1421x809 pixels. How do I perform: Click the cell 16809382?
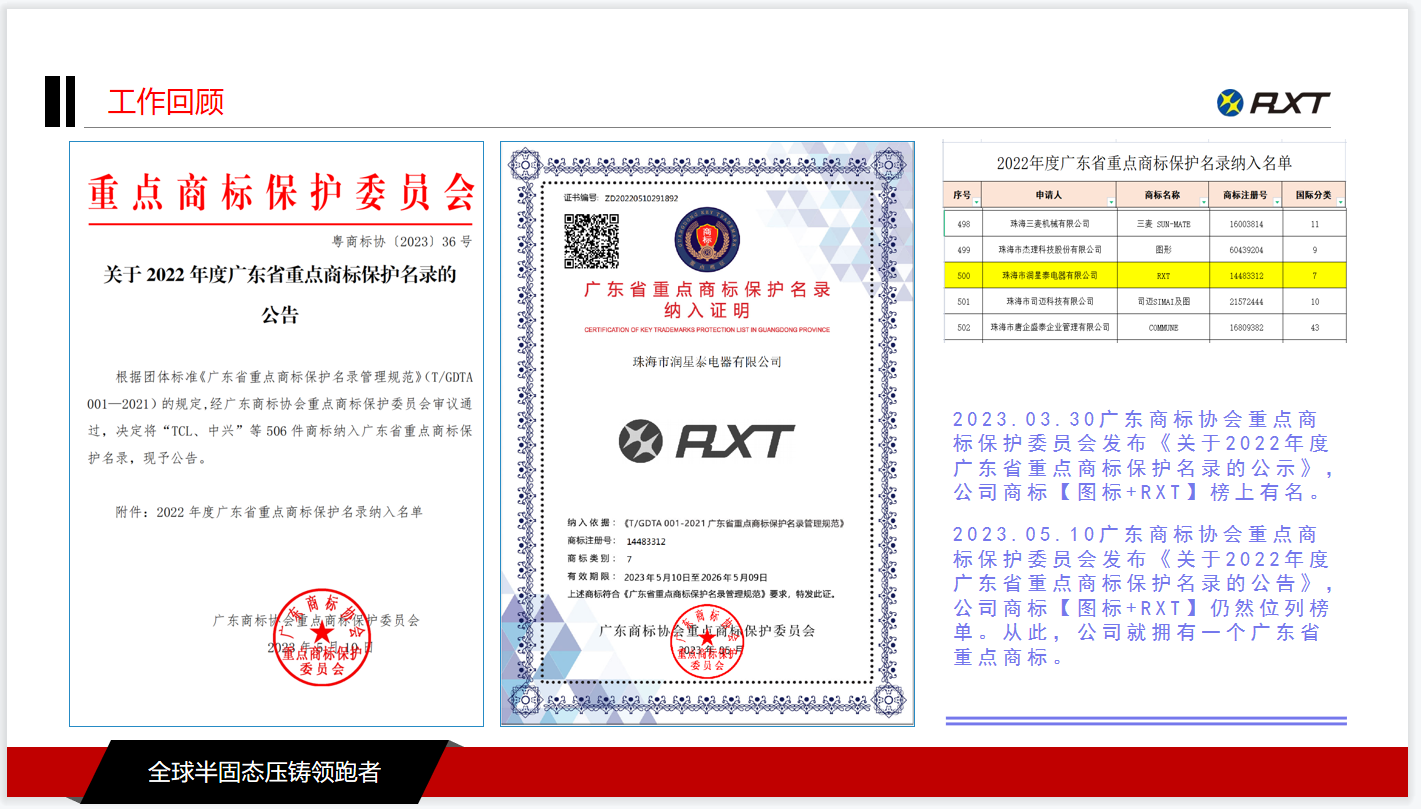(x=1246, y=327)
